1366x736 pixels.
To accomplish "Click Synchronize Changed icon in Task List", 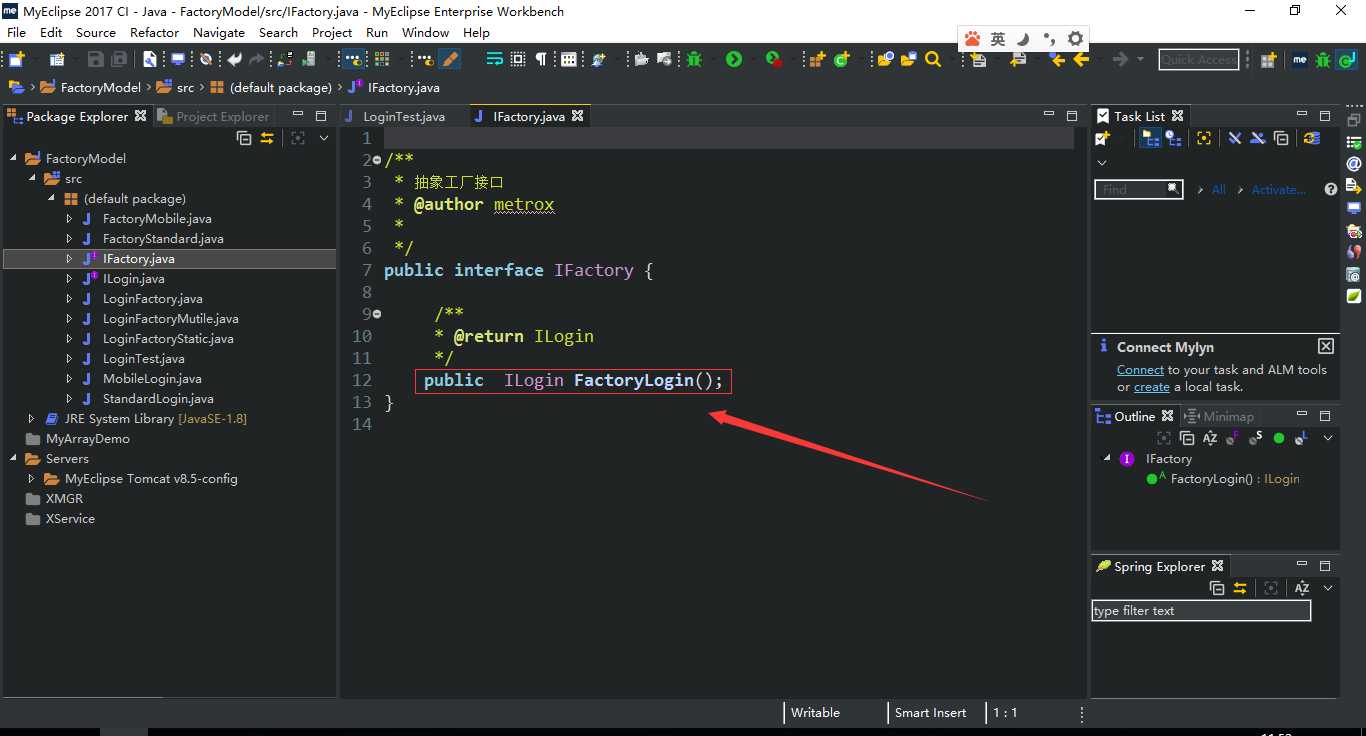I will coord(1311,138).
